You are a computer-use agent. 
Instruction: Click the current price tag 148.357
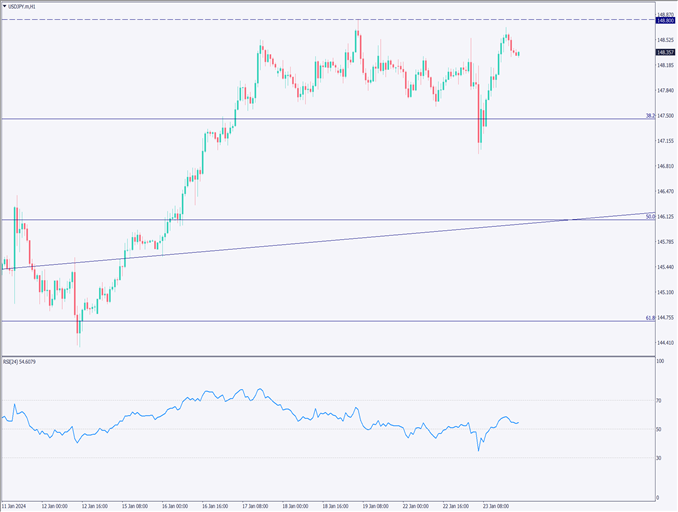click(665, 52)
